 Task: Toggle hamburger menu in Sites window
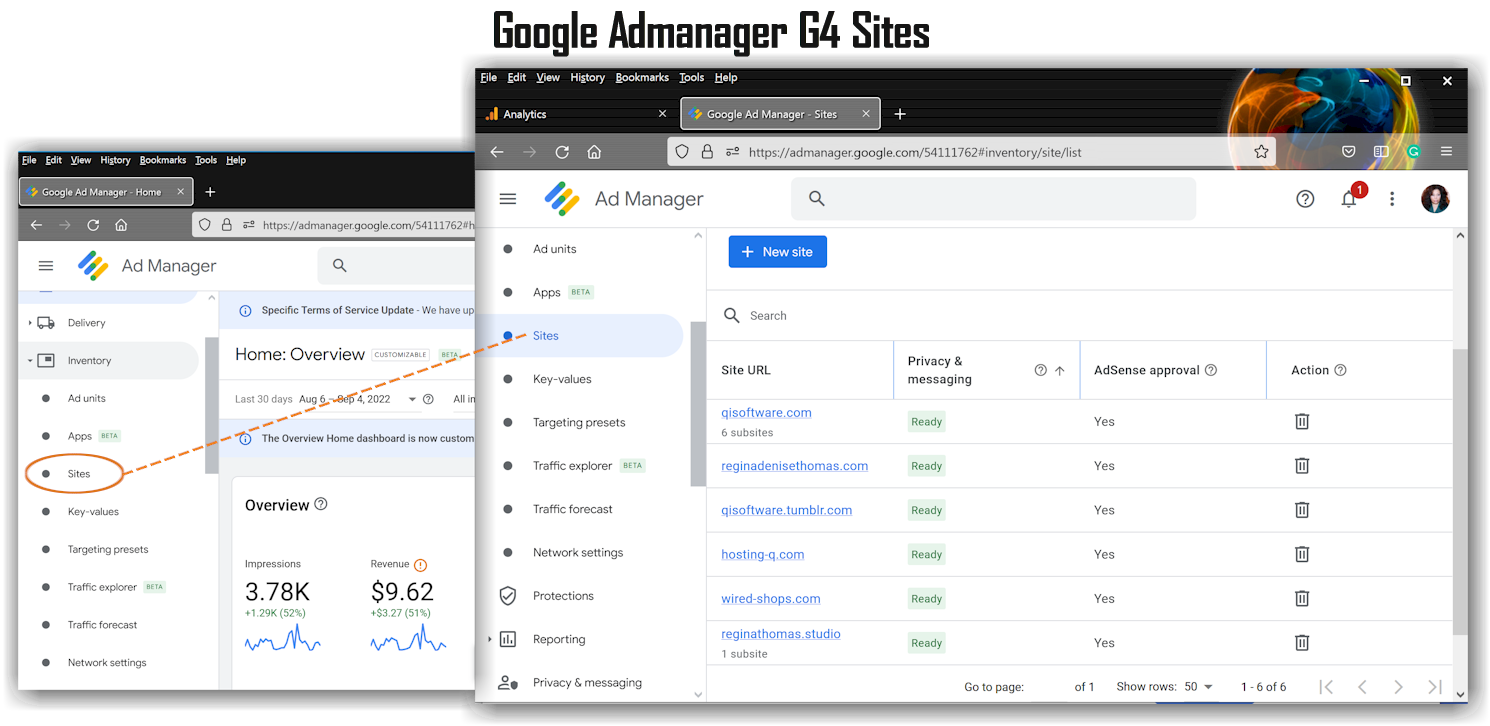point(508,199)
